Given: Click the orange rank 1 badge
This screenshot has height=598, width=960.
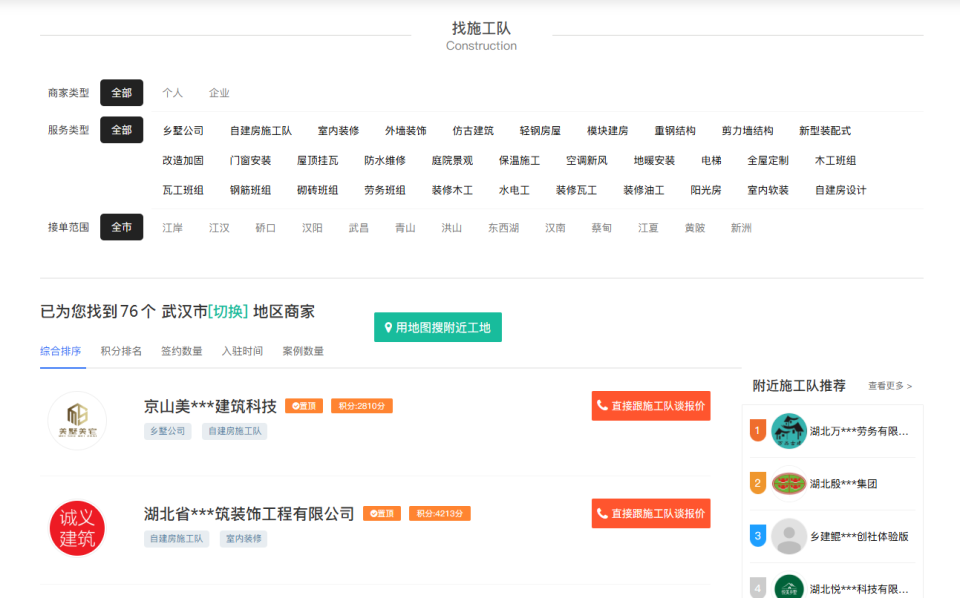Looking at the screenshot, I should [758, 431].
